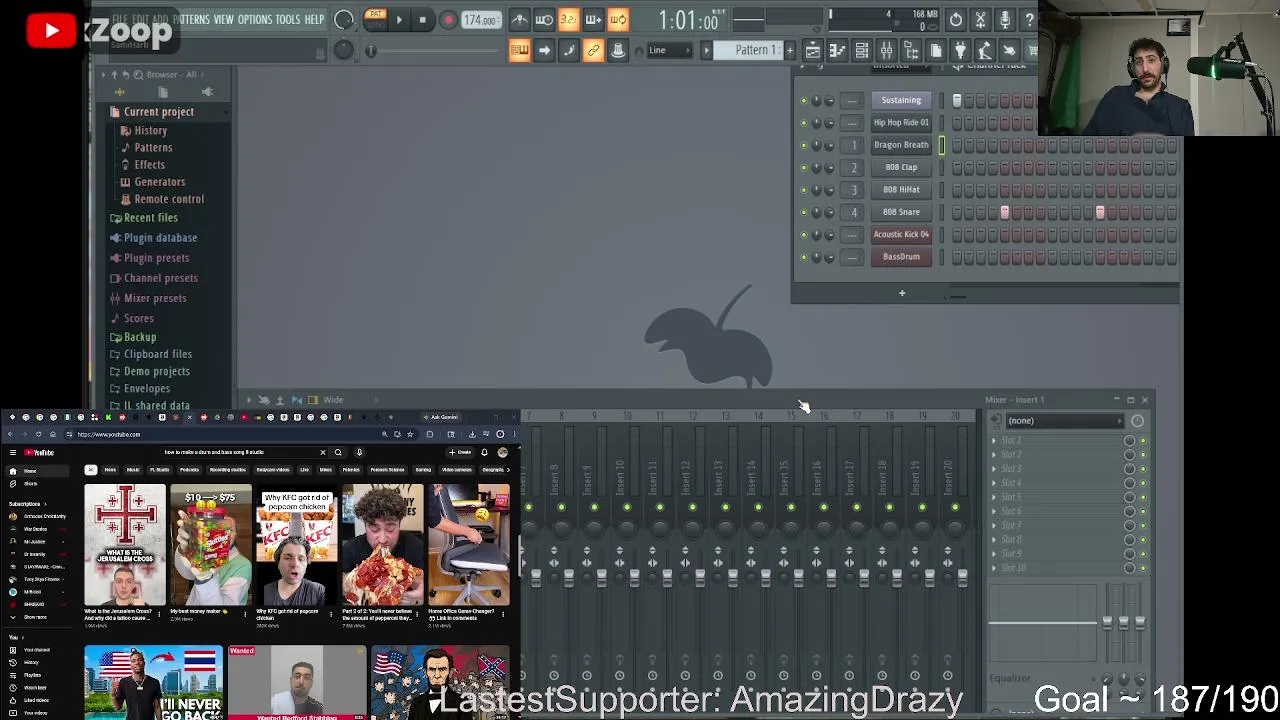Open the HELP menu
1280x720 pixels.
[x=314, y=19]
